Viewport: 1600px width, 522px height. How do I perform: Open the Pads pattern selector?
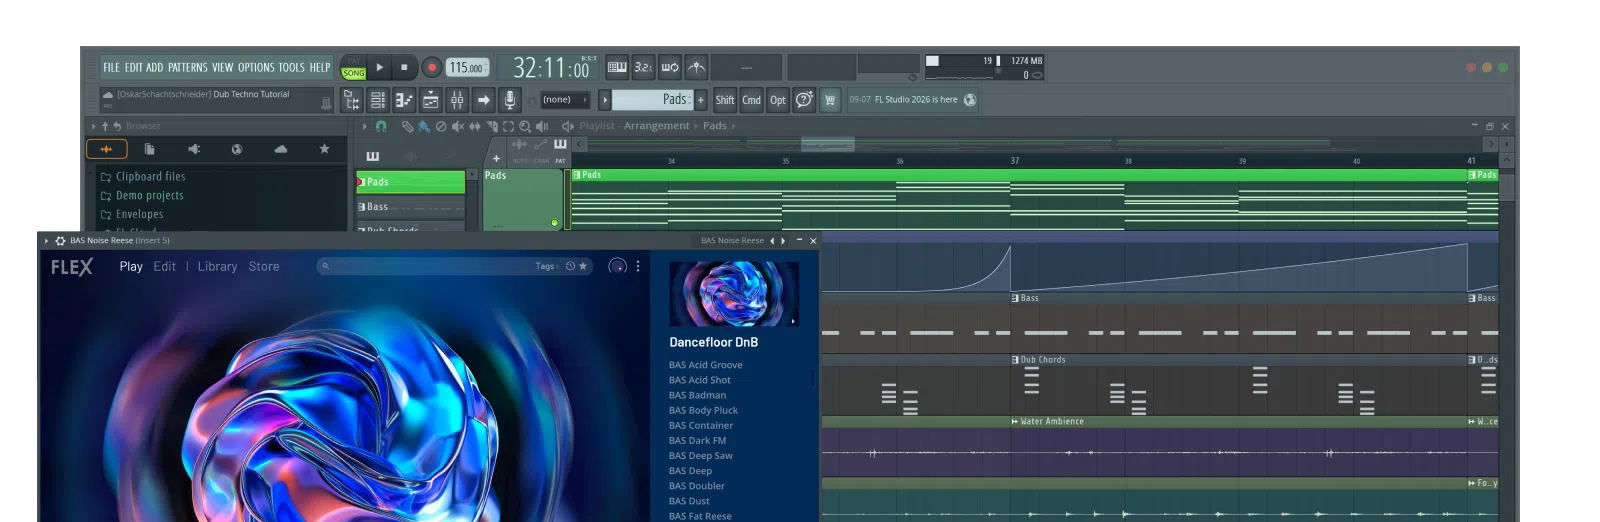(x=651, y=100)
